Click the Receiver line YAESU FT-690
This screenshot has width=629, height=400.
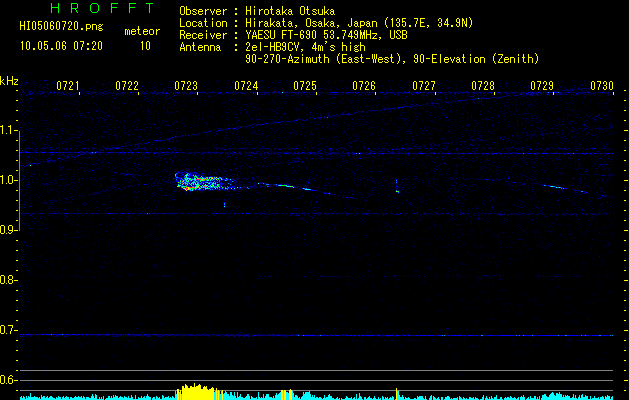[293, 35]
